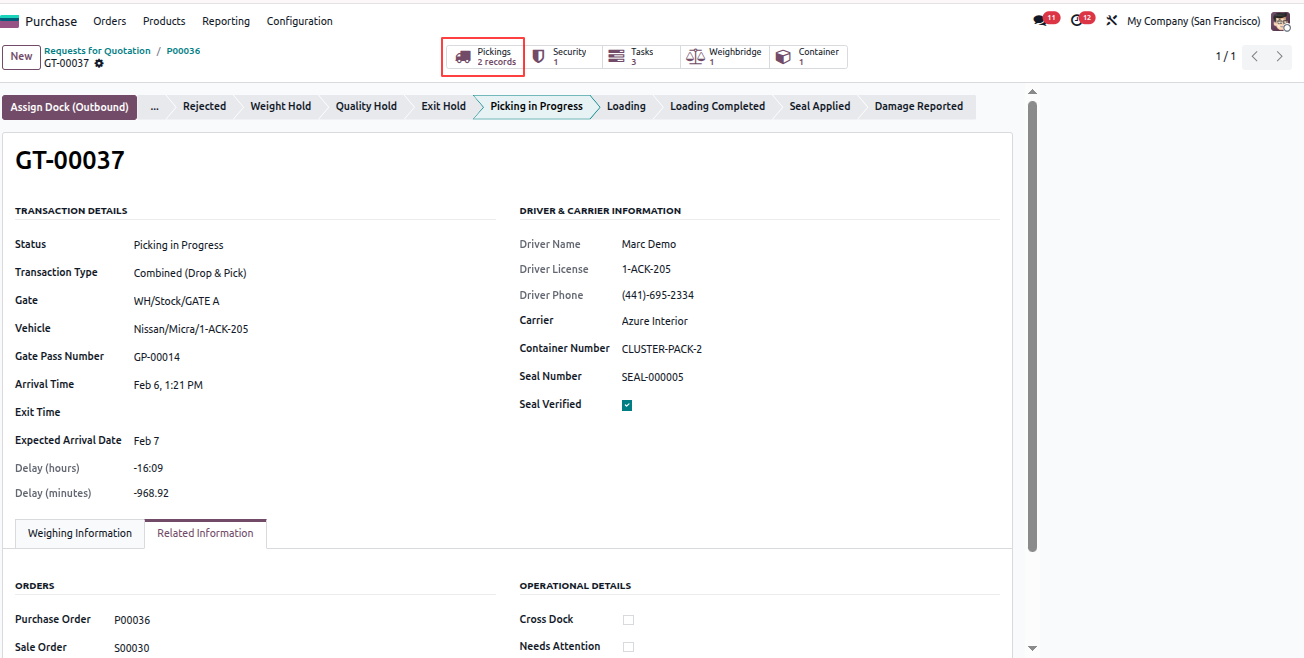Viewport: 1304px width, 658px height.
Task: Click the Vehicle field Nissan/Micra/1-ACK-205
Action: coord(191,329)
